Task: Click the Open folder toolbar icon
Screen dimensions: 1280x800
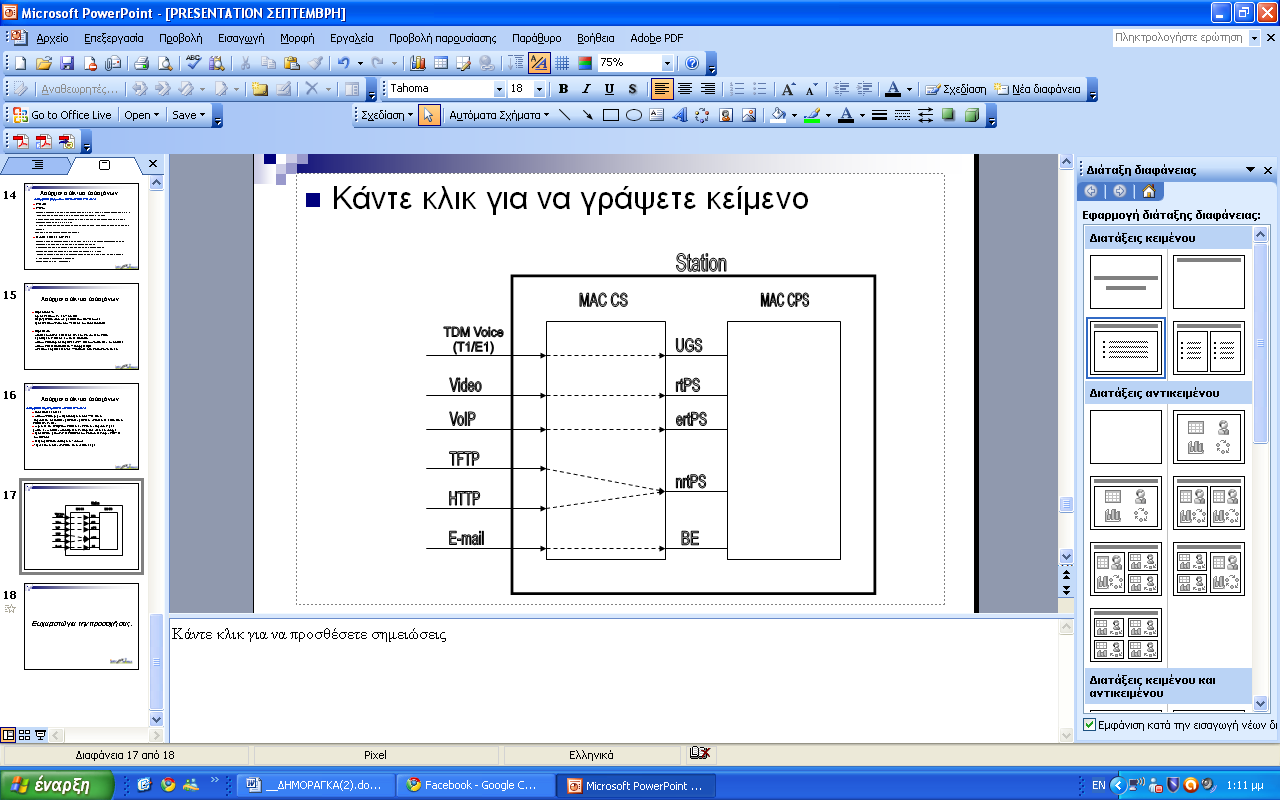Action: pyautogui.click(x=44, y=63)
